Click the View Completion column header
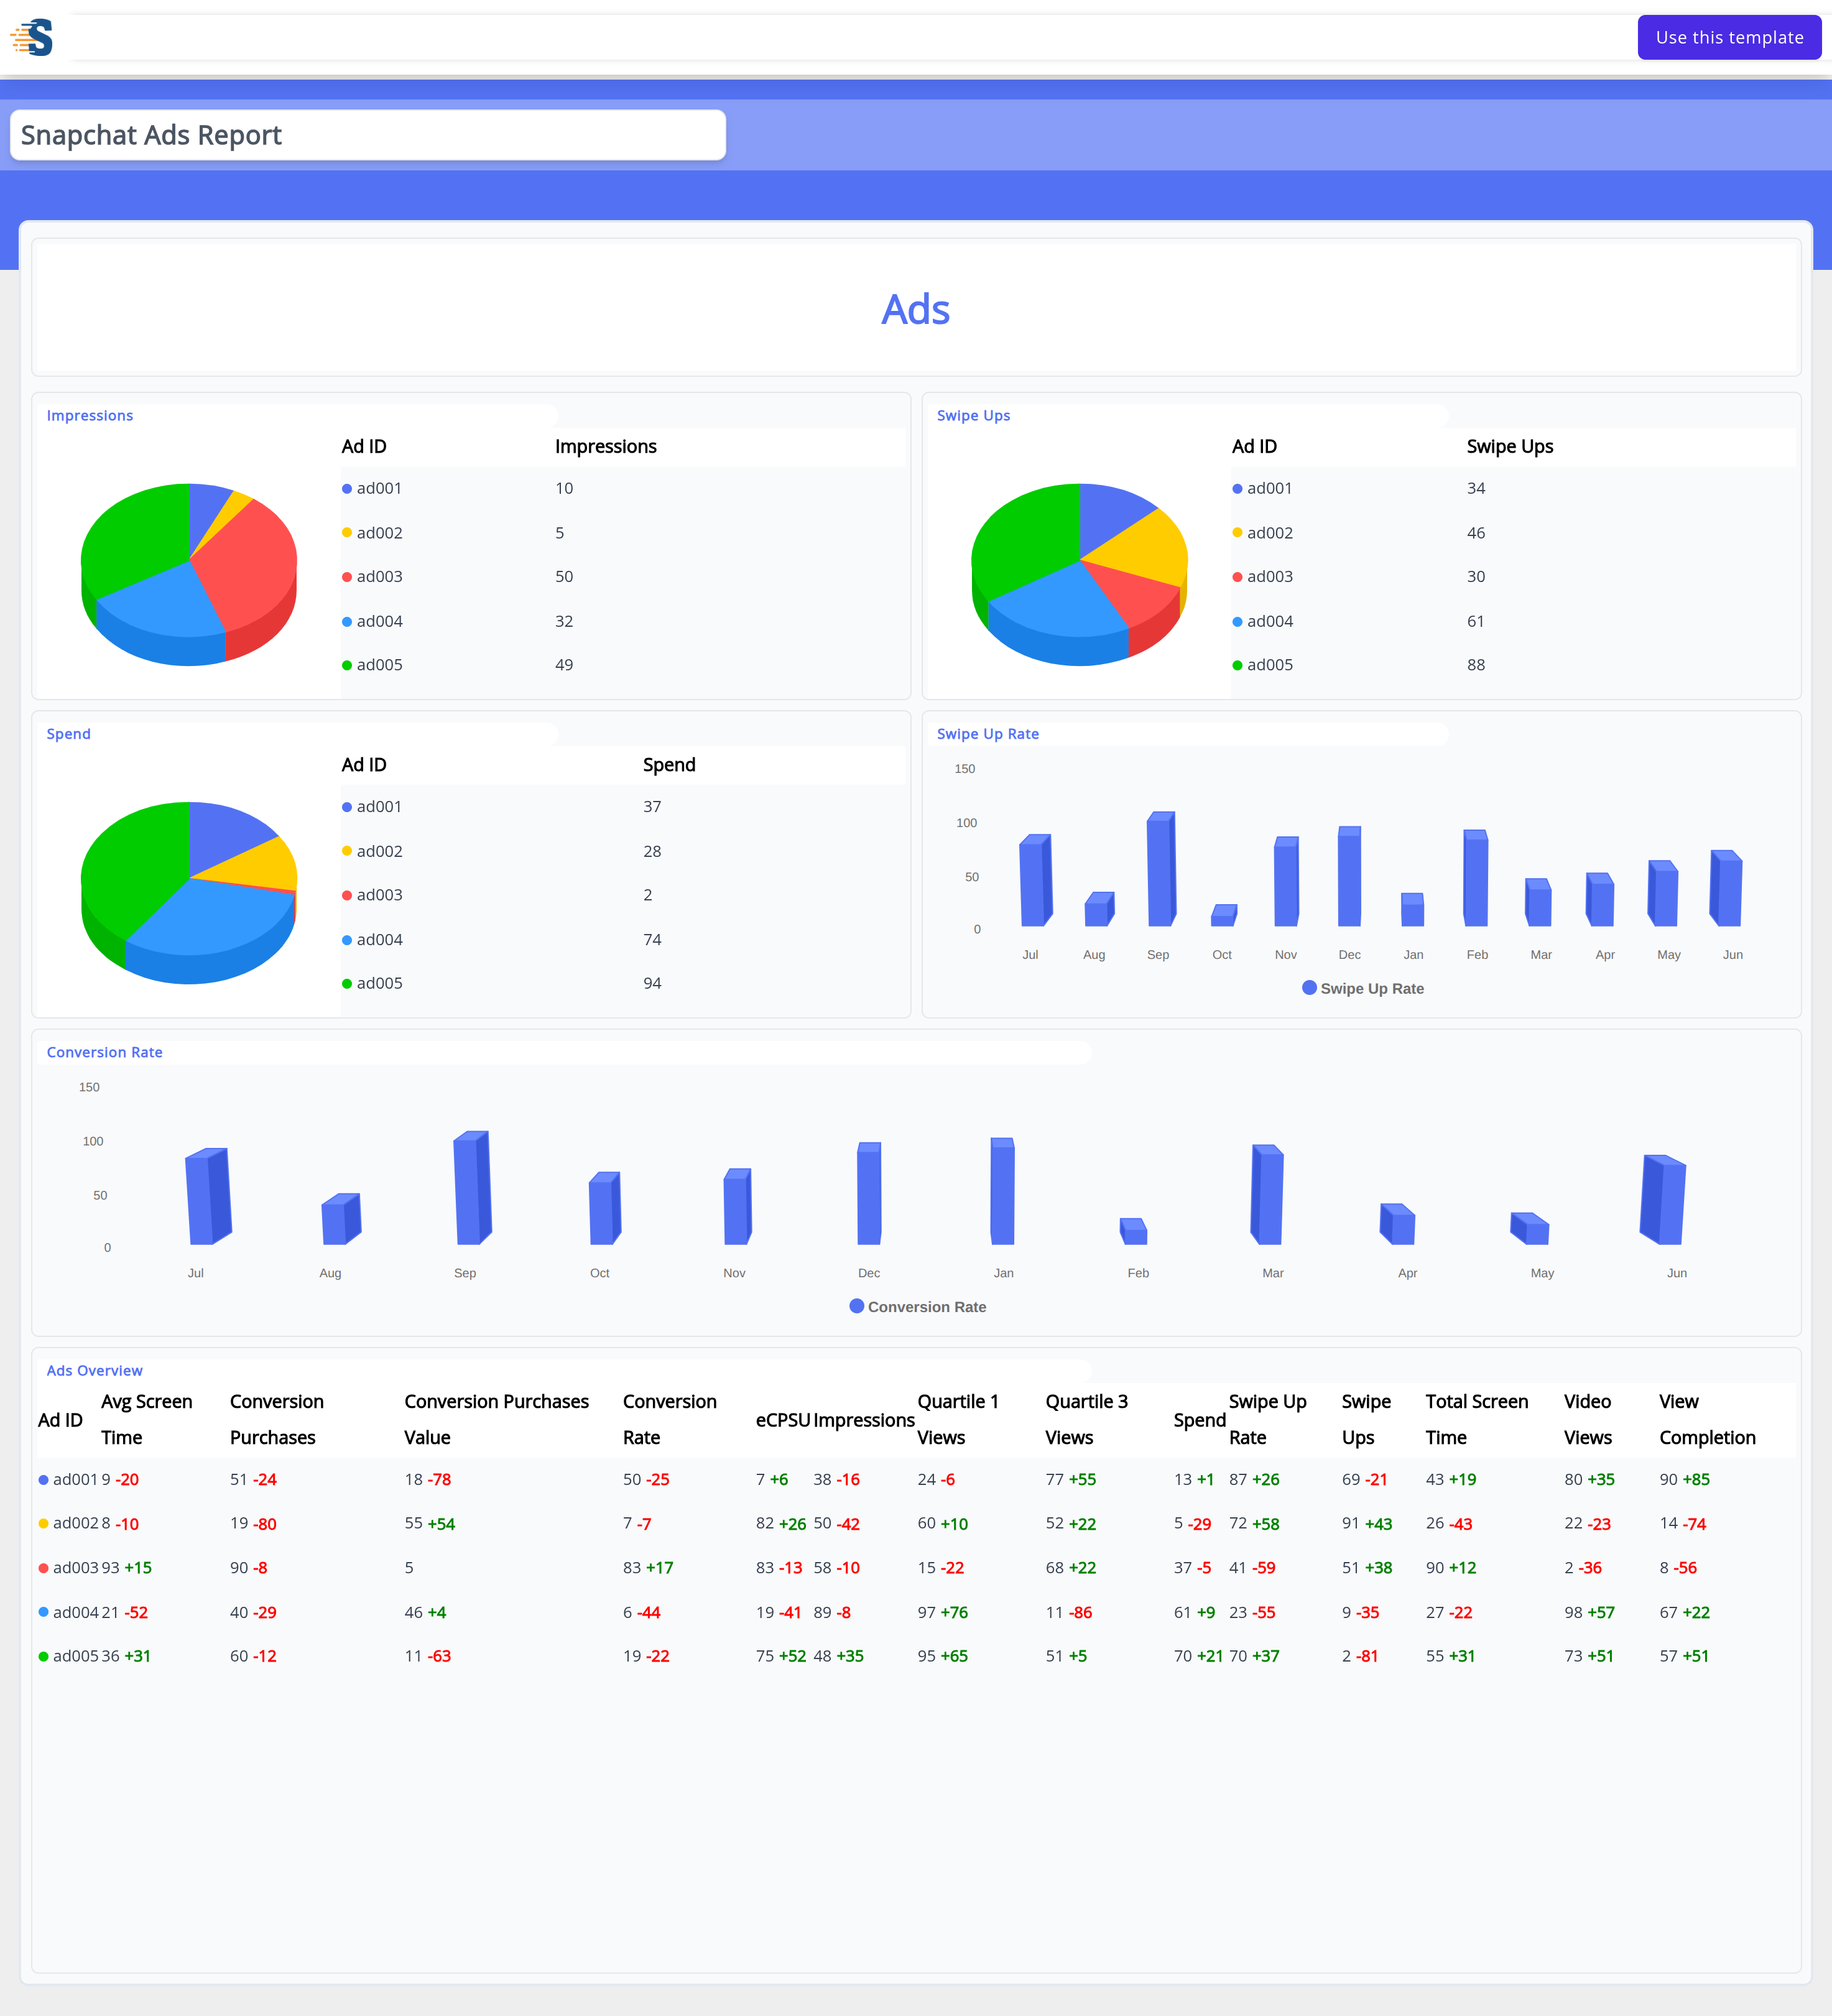This screenshot has width=1832, height=2016. [1707, 1420]
